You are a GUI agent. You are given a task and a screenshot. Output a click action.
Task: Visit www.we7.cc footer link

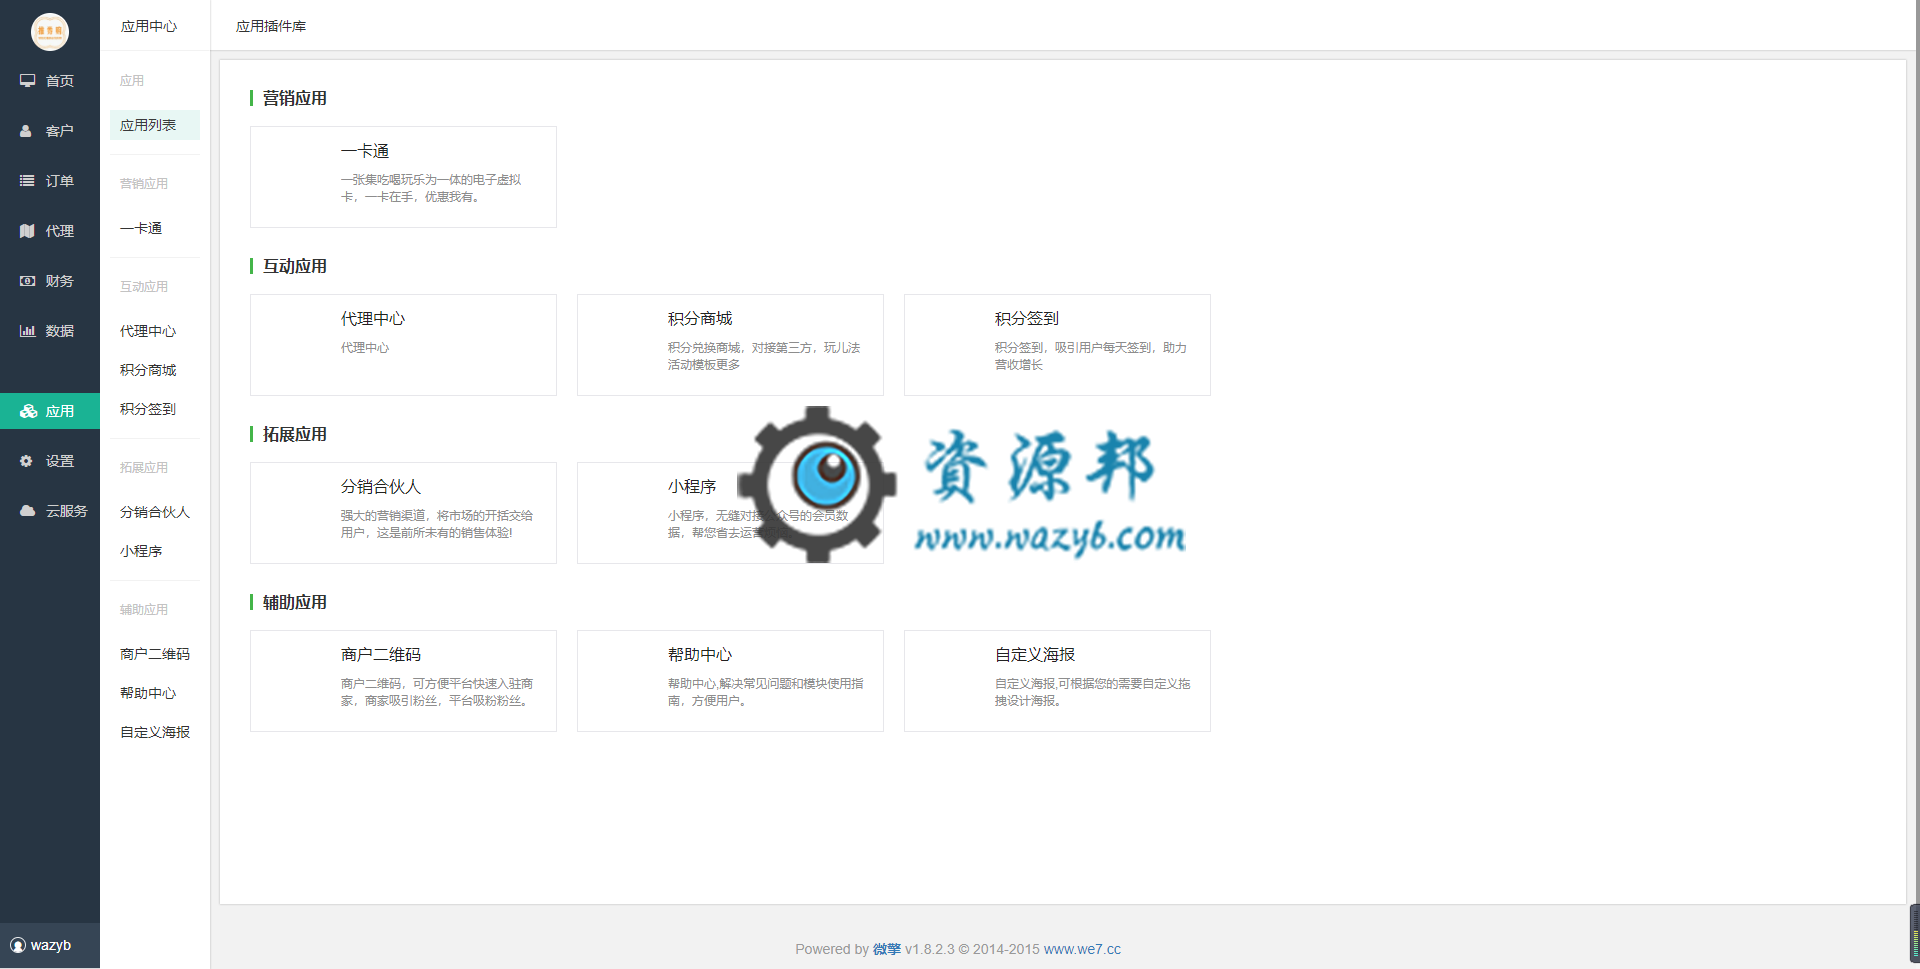tap(1082, 949)
